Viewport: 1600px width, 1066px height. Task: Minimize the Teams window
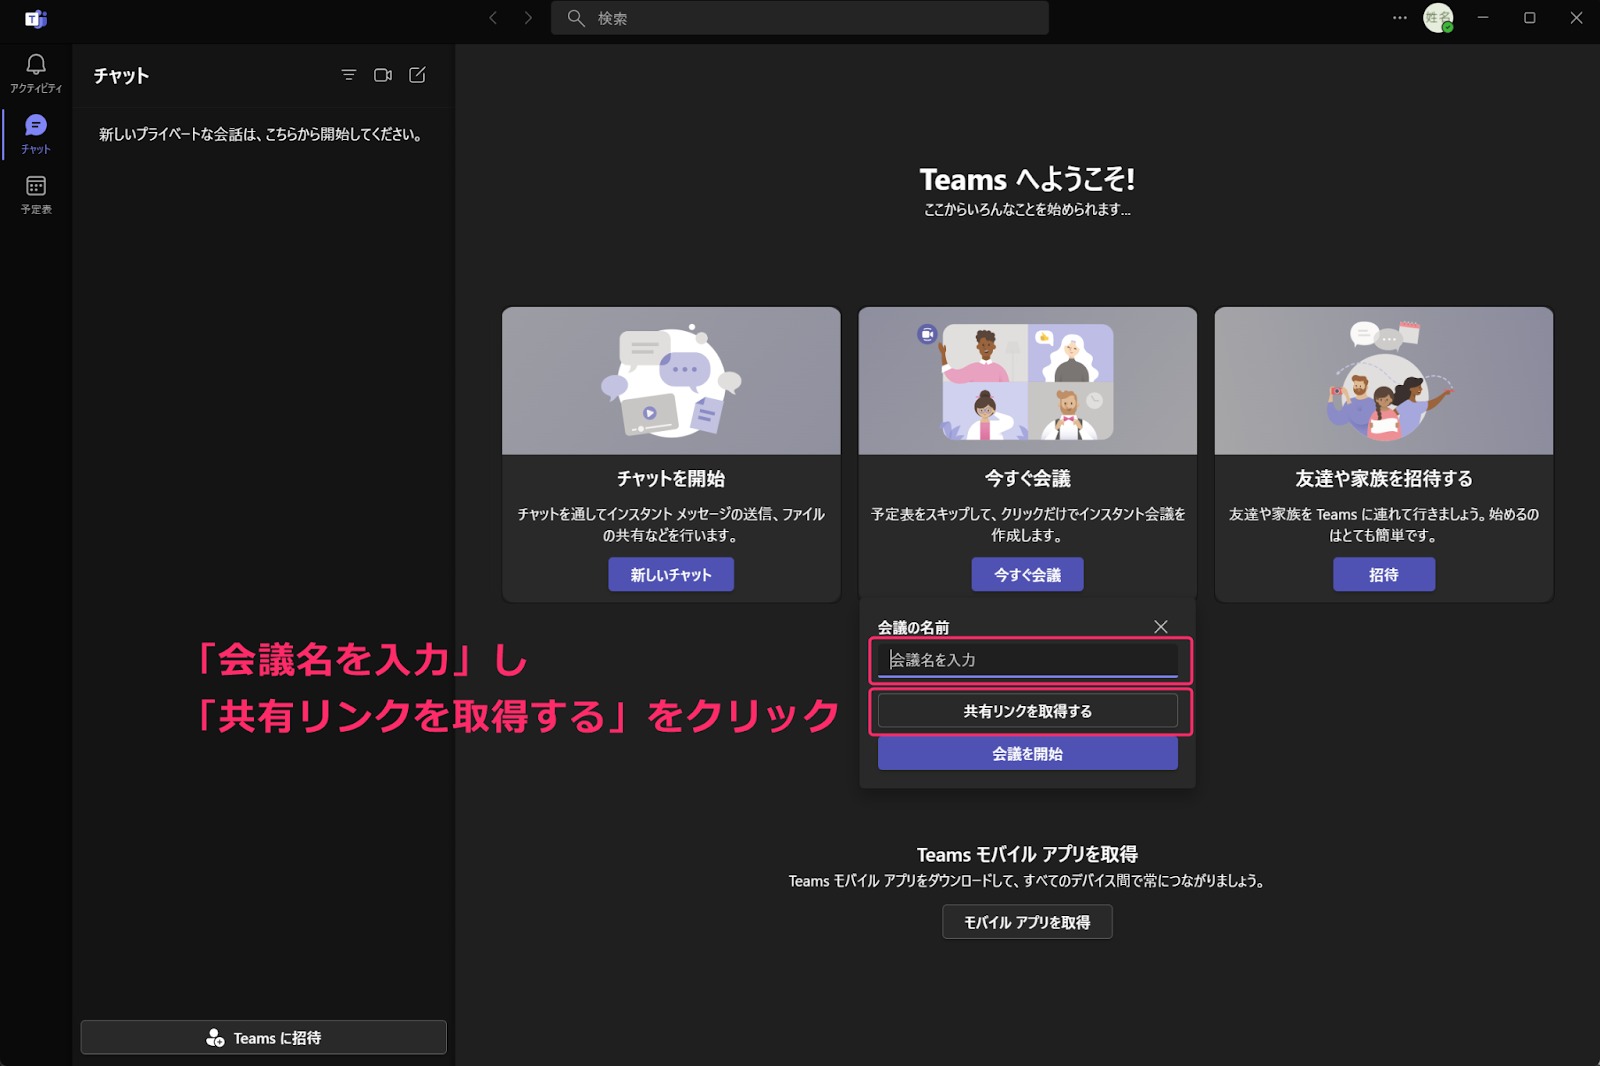[x=1483, y=18]
